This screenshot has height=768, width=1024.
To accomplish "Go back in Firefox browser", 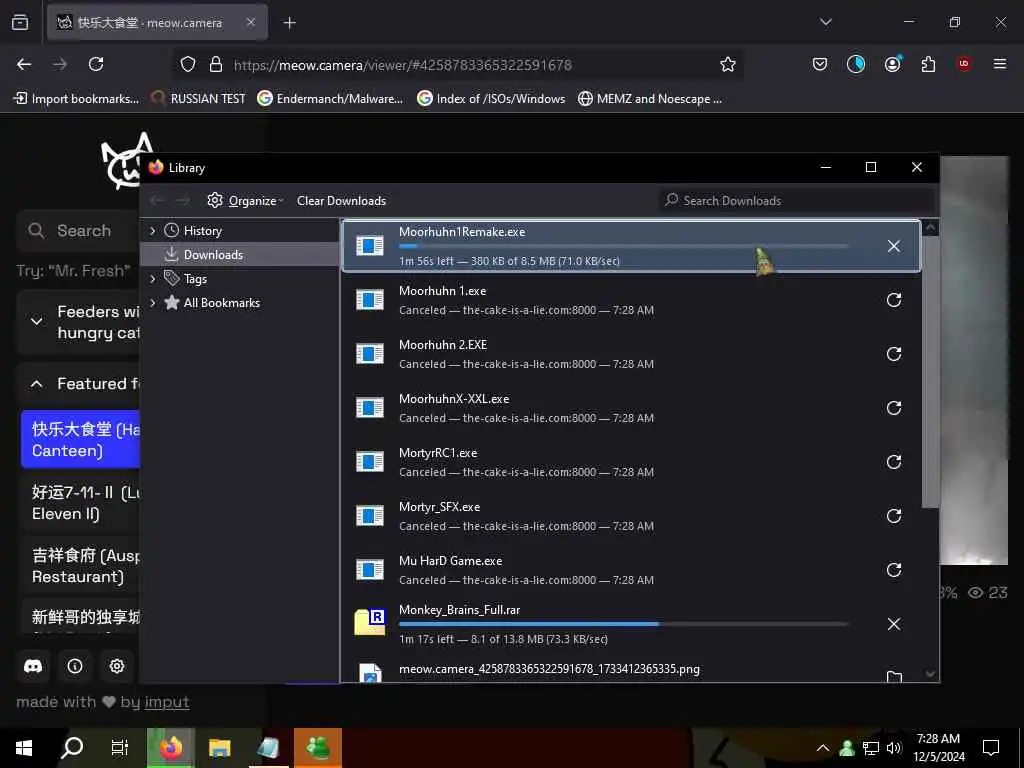I will click(x=24, y=64).
